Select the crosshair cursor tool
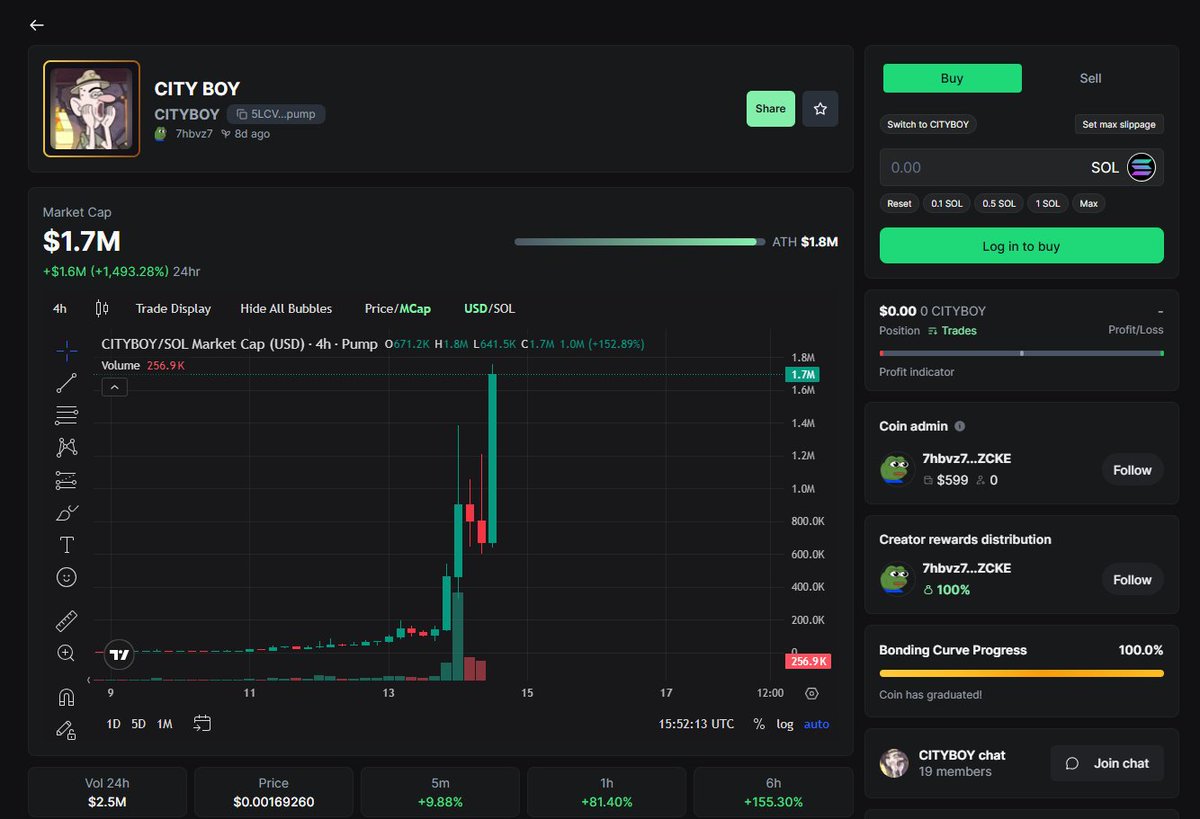 66,350
